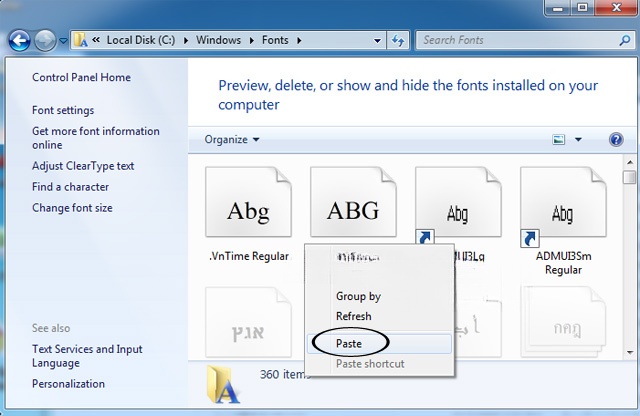
Task: Click the Fonts folder icon in details pane
Action: click(222, 384)
